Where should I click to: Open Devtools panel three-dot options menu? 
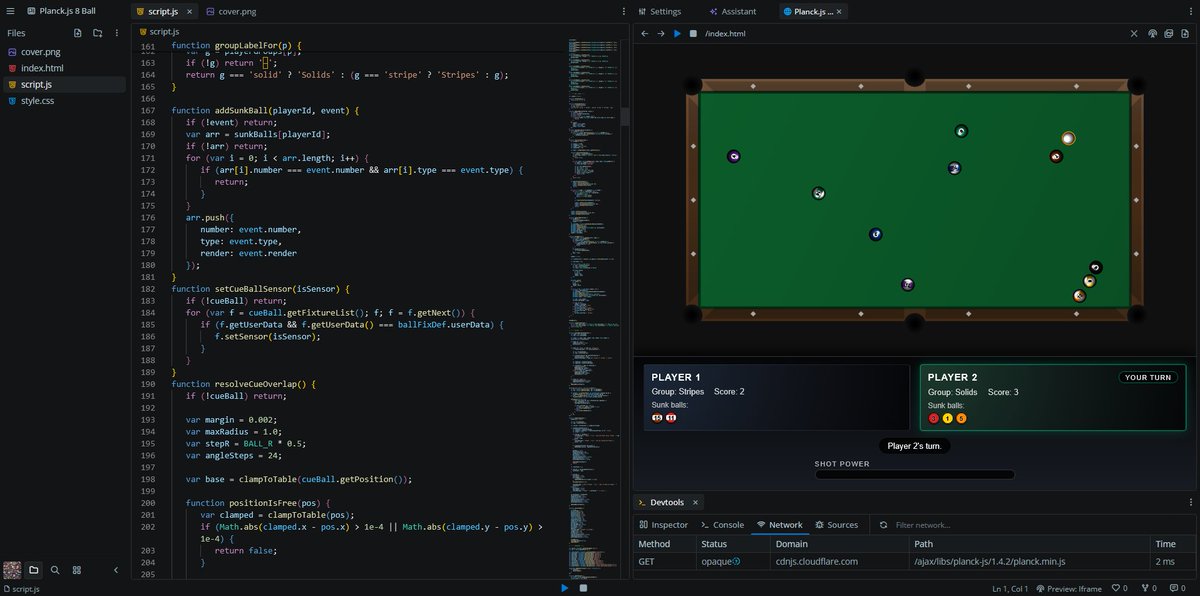(1190, 502)
